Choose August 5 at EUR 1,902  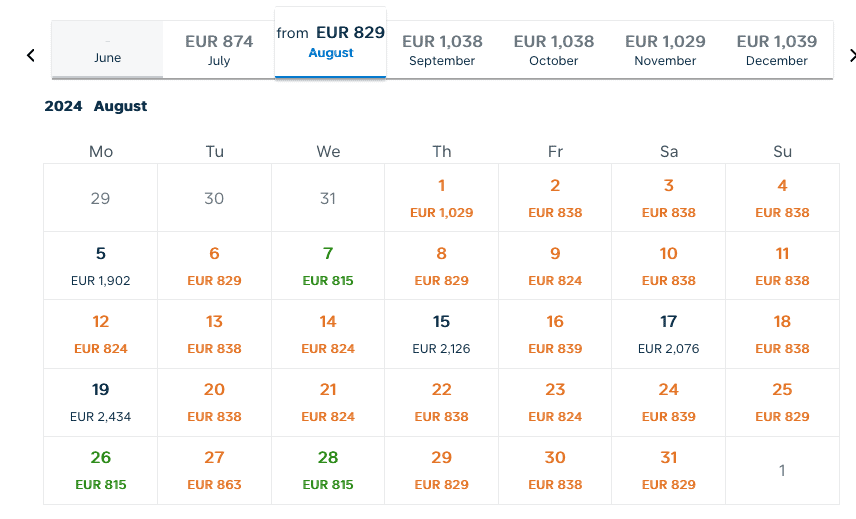pos(101,266)
